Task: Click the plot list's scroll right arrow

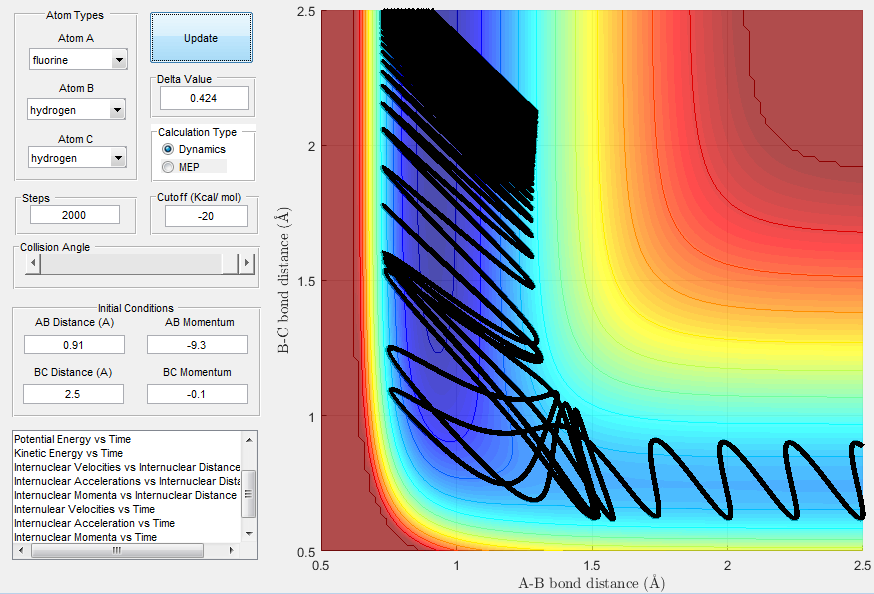Action: pos(232,551)
